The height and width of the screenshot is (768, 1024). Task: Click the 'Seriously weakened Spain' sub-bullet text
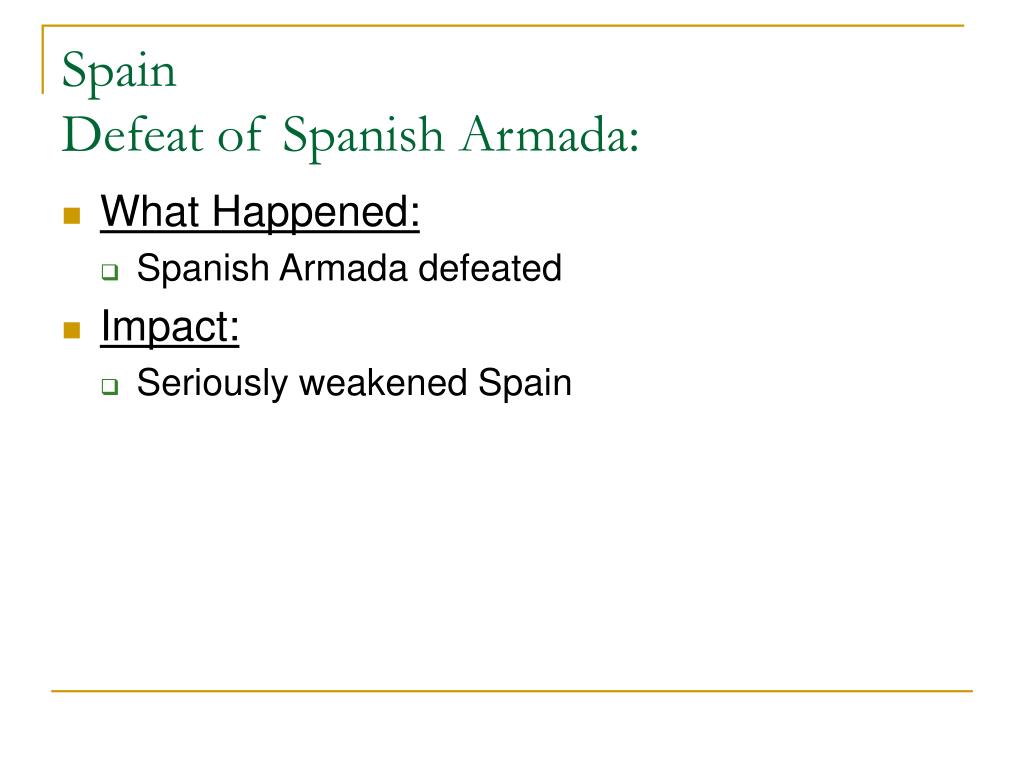(355, 383)
